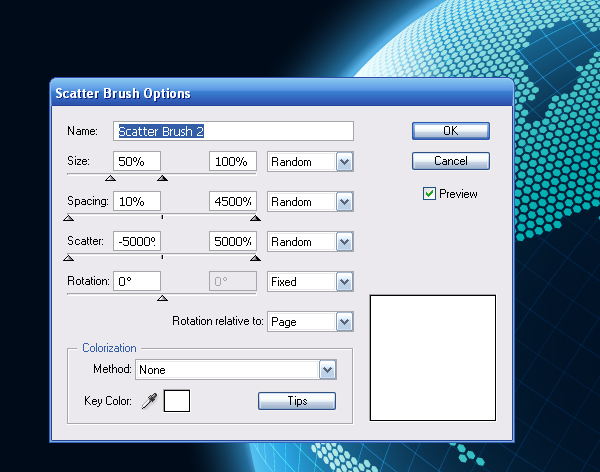The image size is (600, 472).
Task: Click the Cancel button
Action: (x=451, y=161)
